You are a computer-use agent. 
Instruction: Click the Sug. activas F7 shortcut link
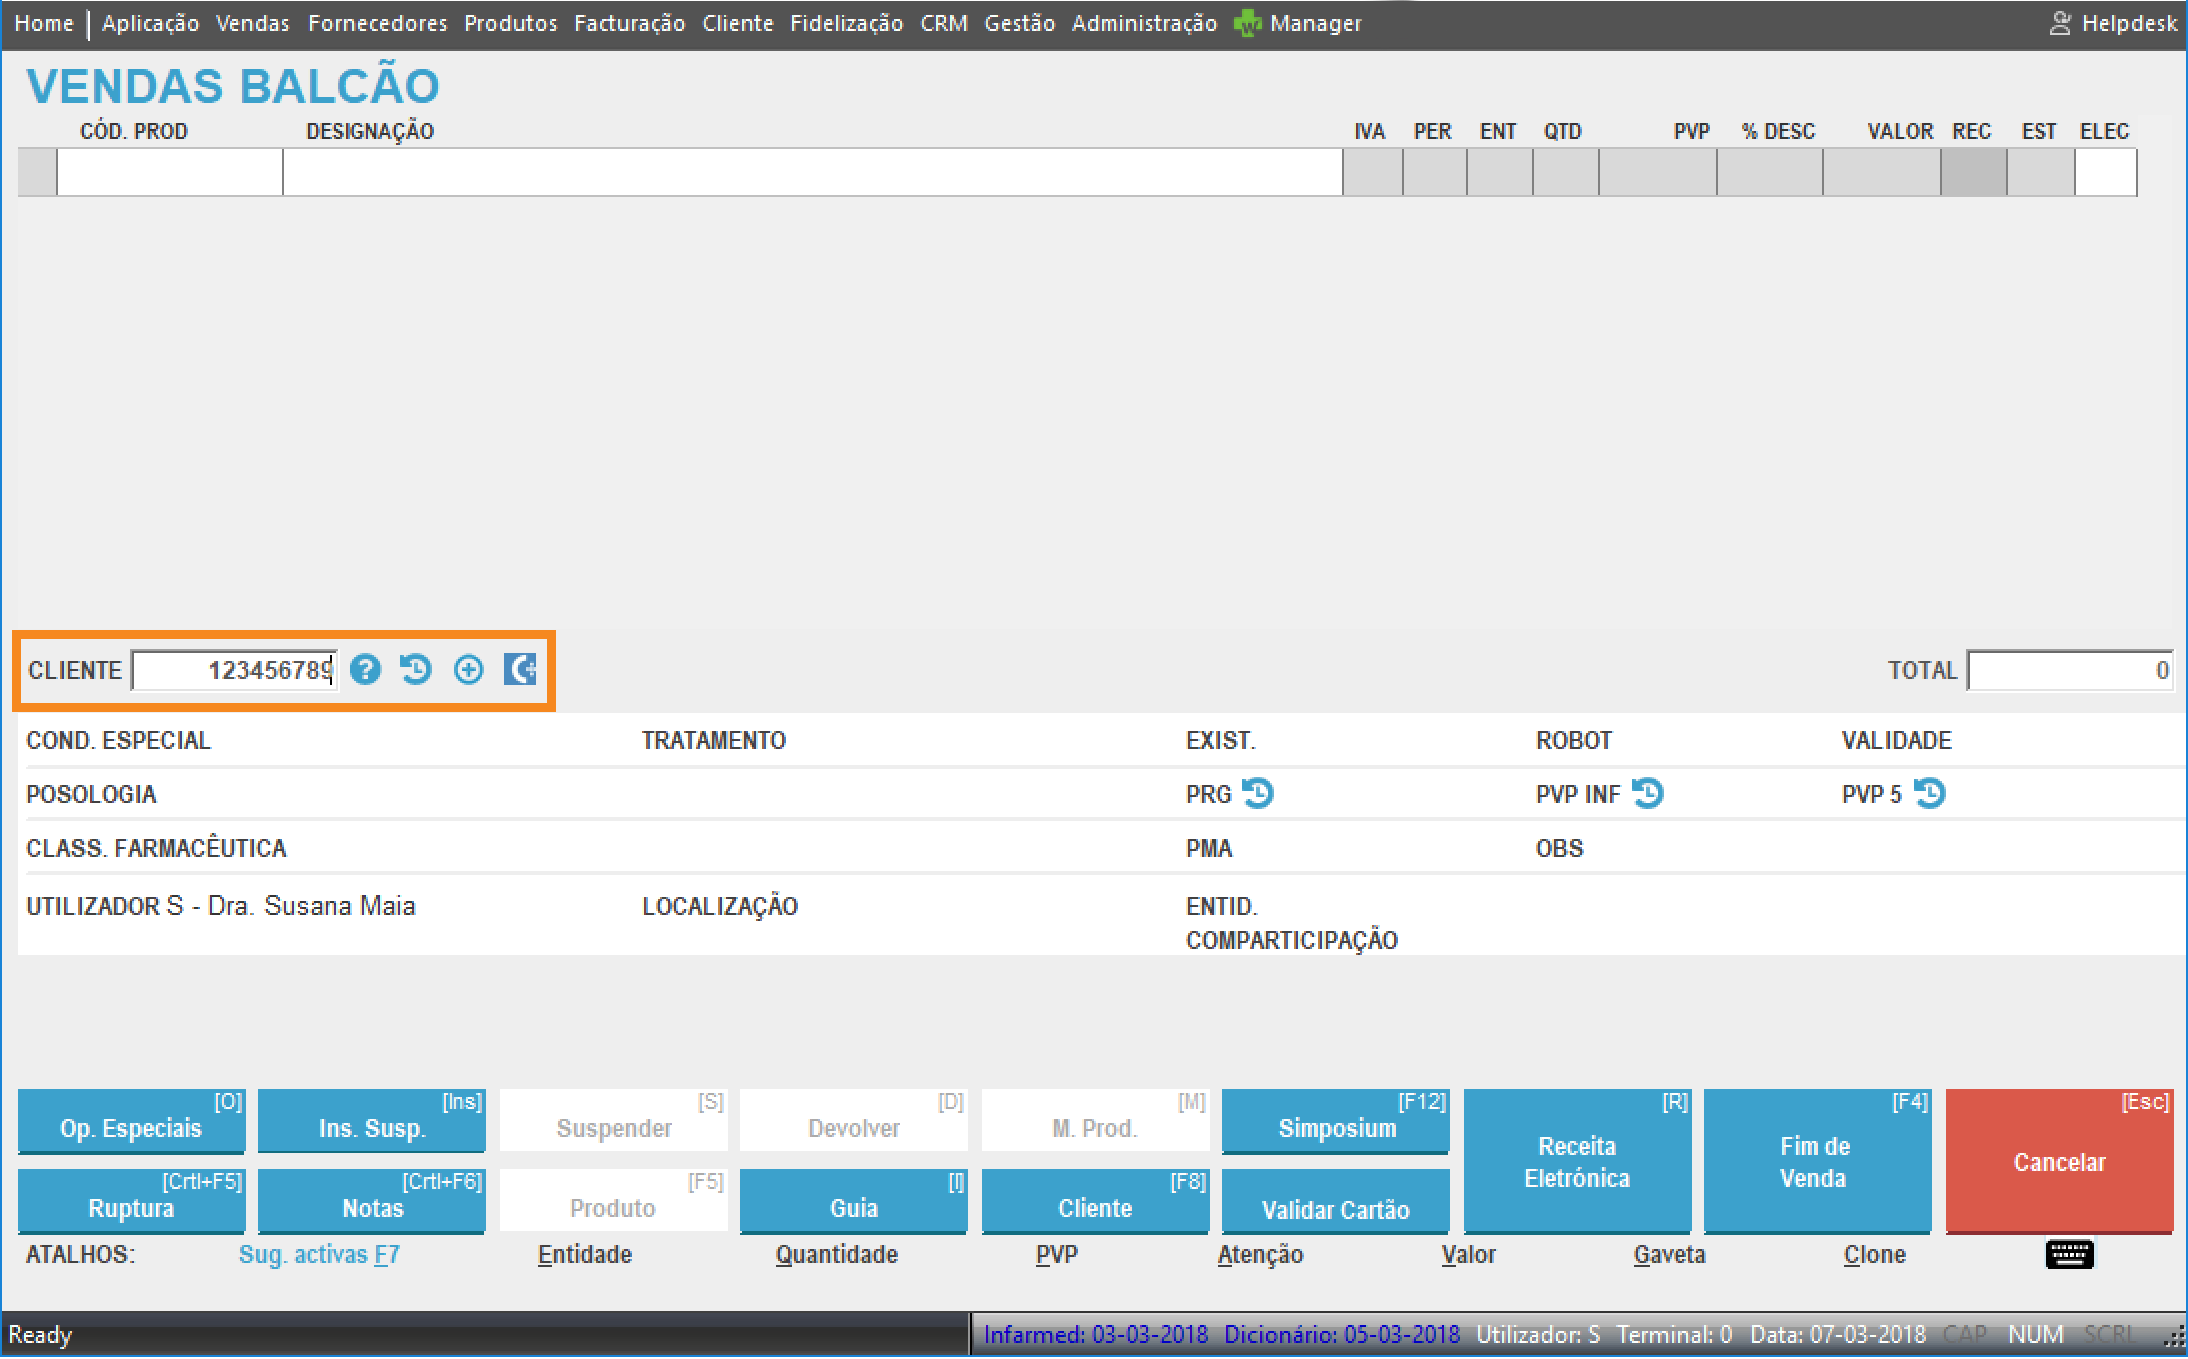(x=319, y=1254)
